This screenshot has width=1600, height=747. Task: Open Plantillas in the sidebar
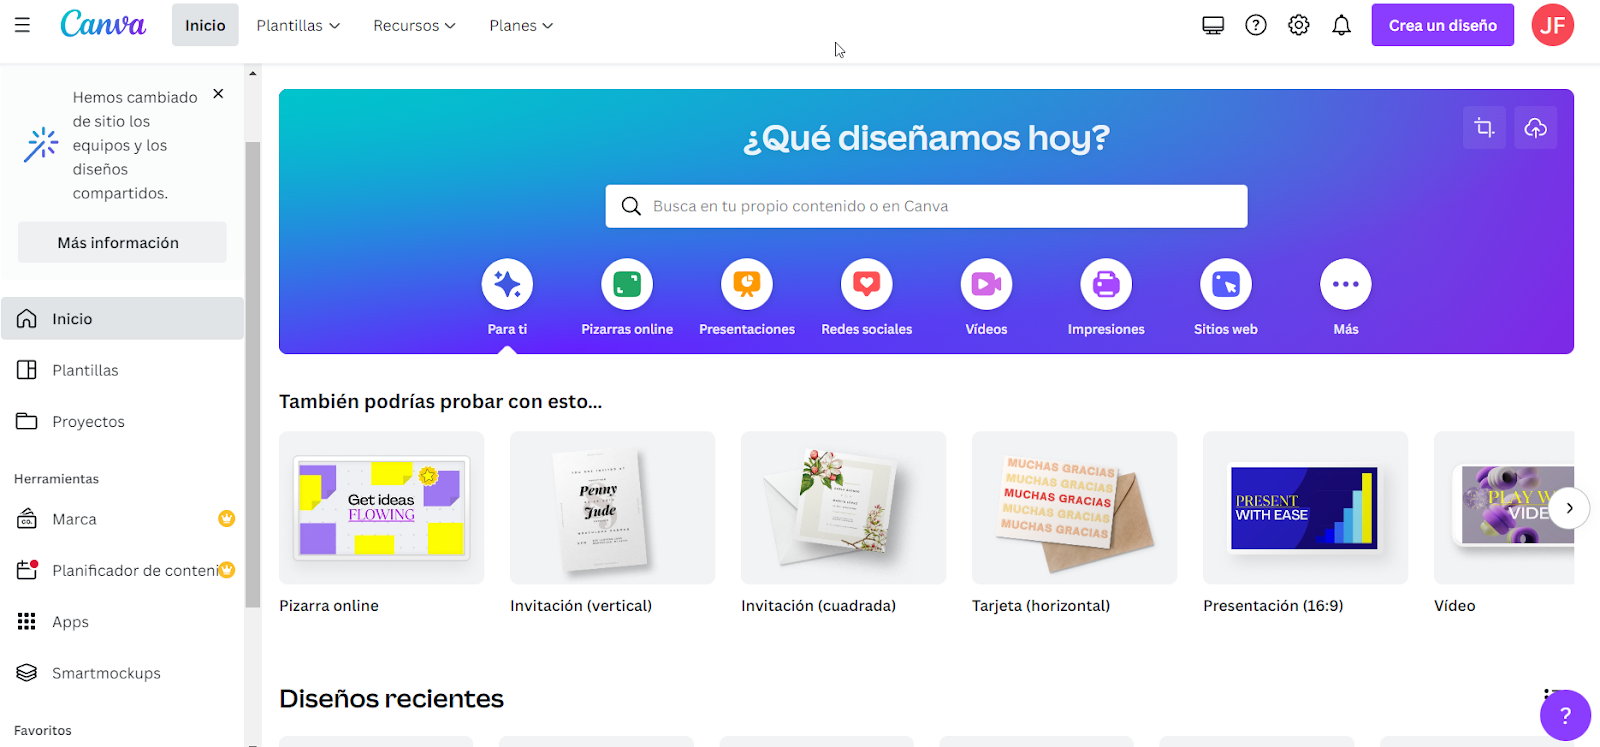(122, 370)
